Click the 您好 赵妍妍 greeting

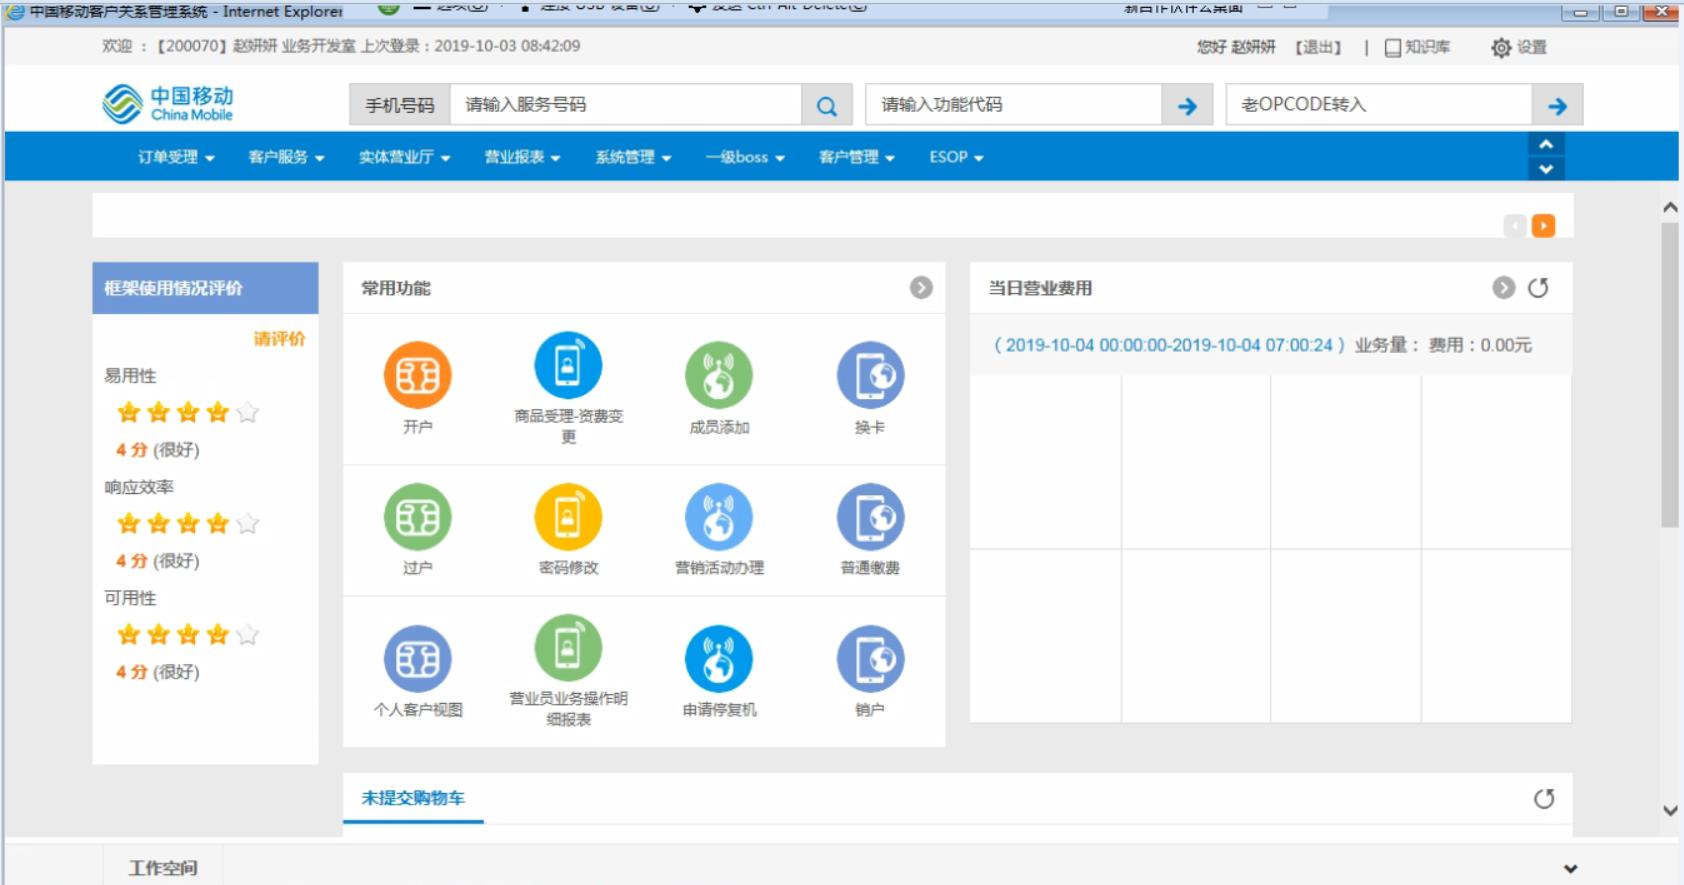pyautogui.click(x=1236, y=47)
